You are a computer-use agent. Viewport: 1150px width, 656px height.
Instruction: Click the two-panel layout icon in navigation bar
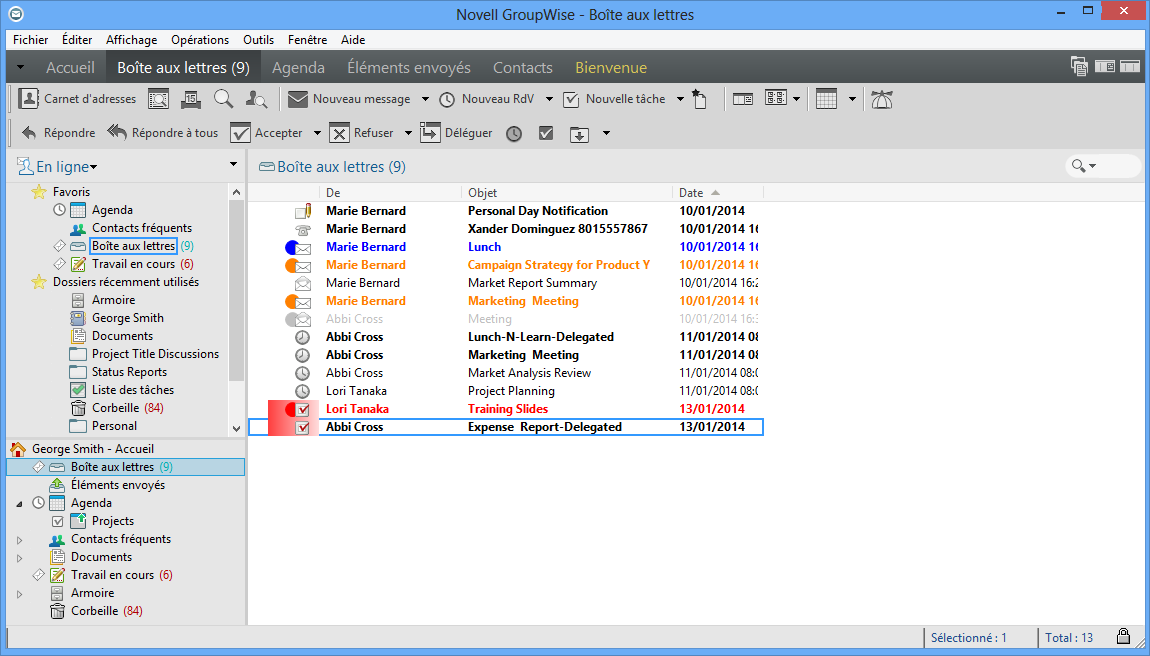1105,67
